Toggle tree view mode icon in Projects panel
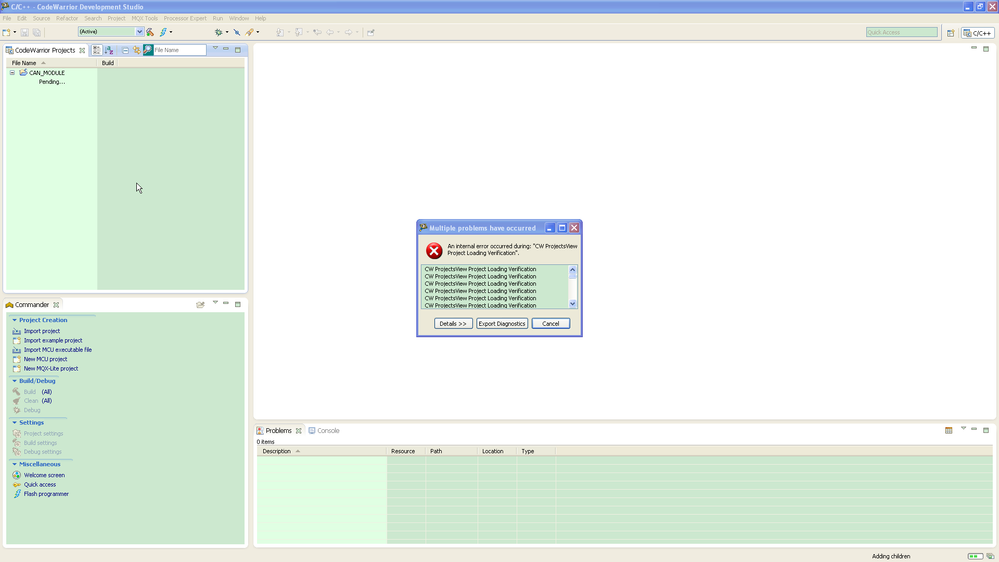Viewport: 999px width, 562px height. (x=96, y=50)
